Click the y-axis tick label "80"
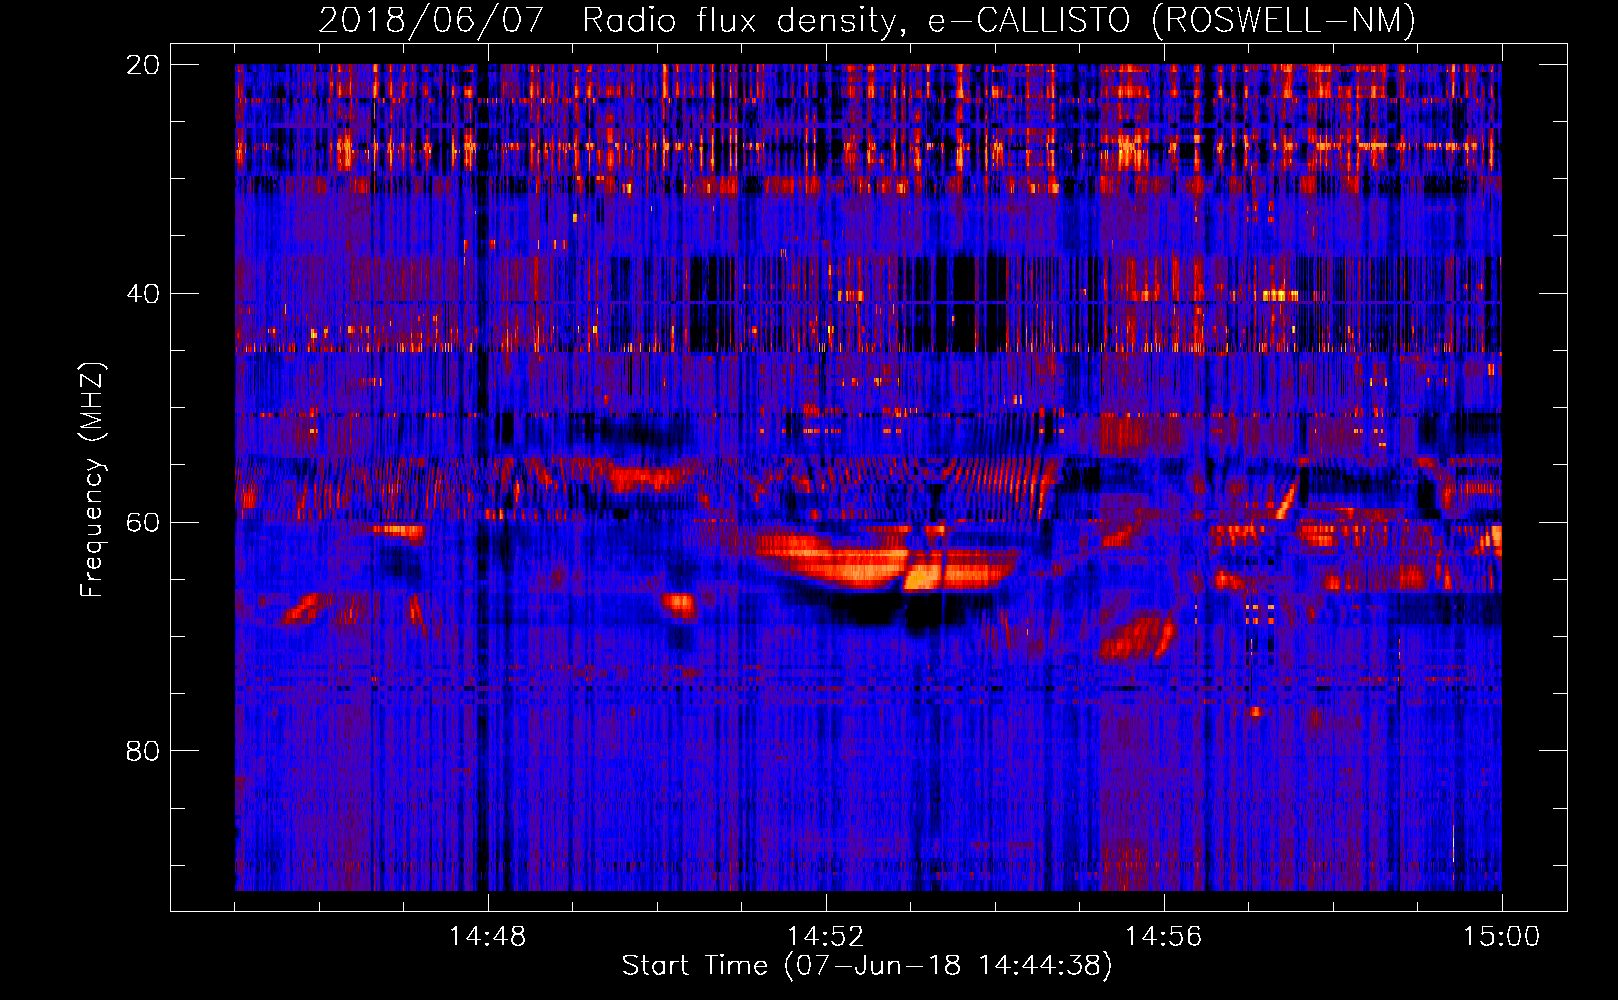The image size is (1618, 1000). coord(143,751)
